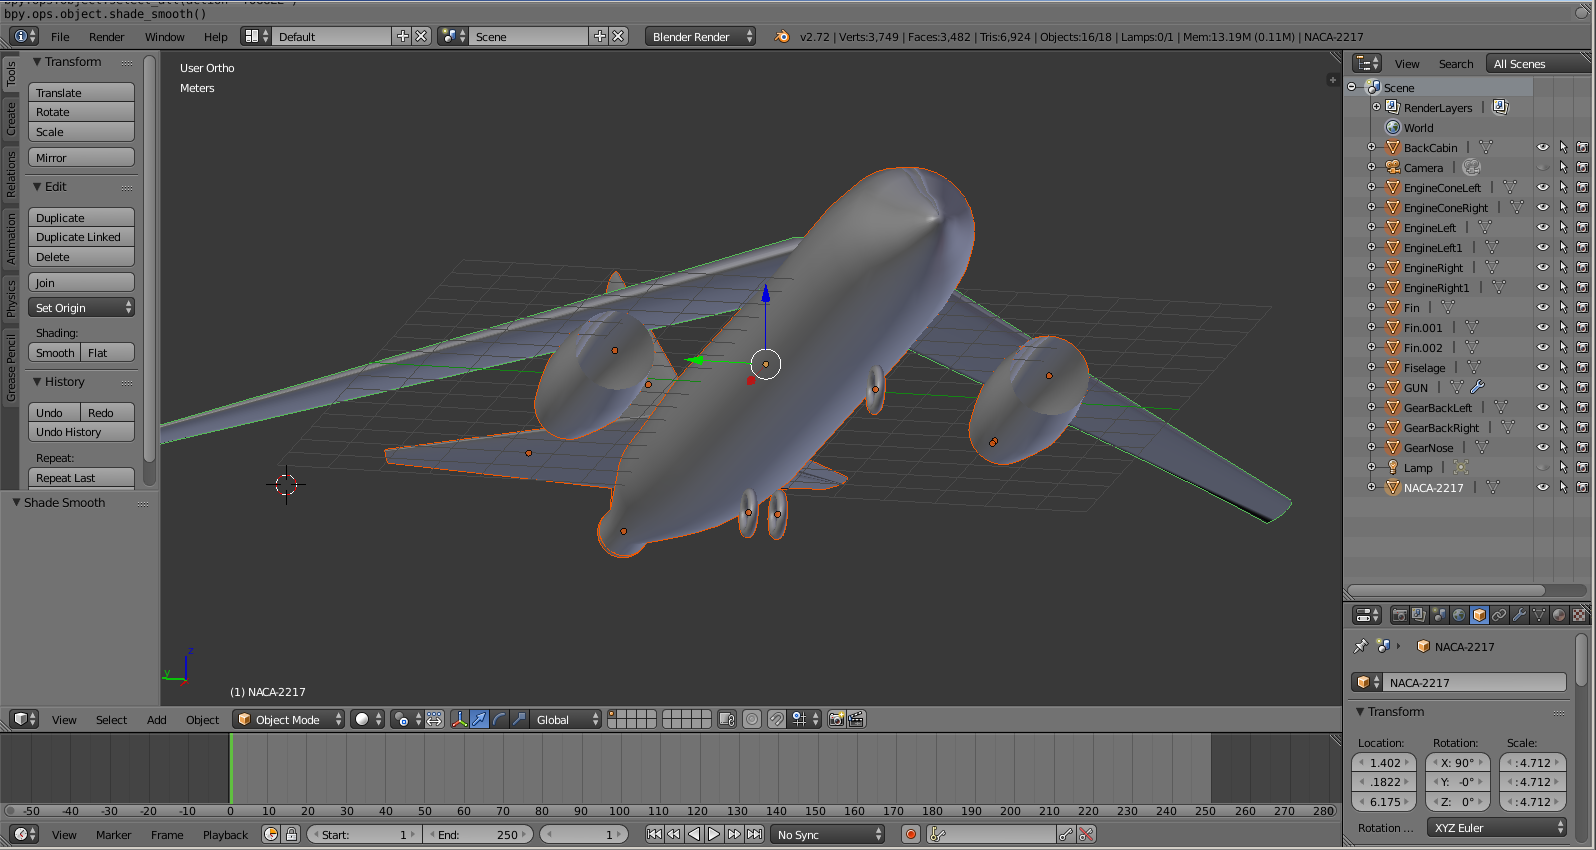1596x850 pixels.
Task: Open the Texture properties tab (checker icon)
Action: click(x=1579, y=615)
